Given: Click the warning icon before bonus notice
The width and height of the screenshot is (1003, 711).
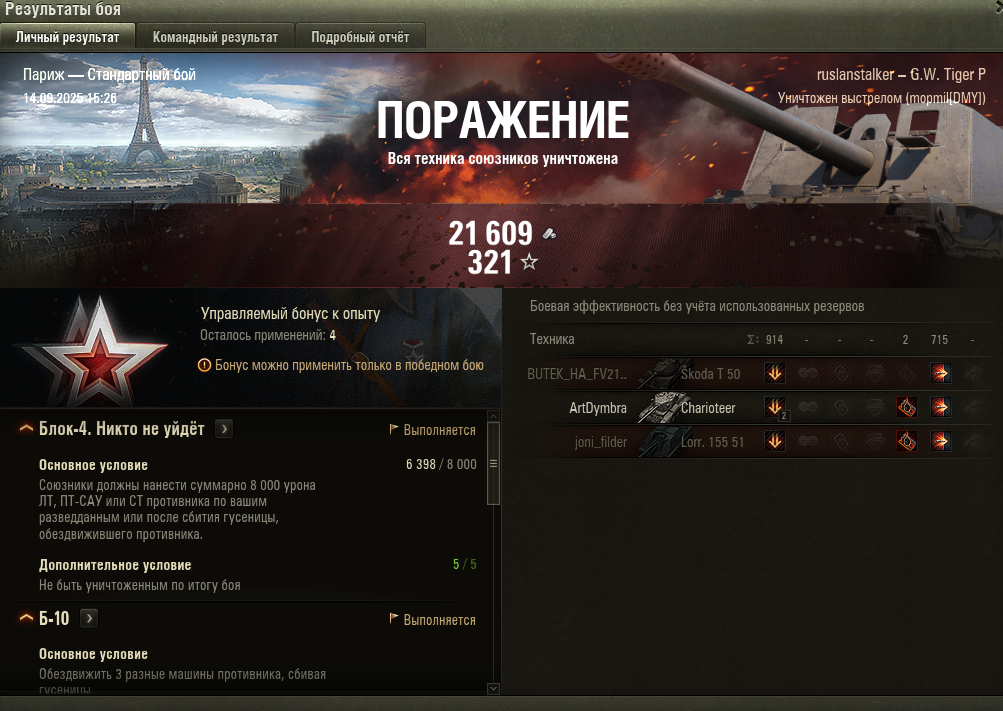Looking at the screenshot, I should click(x=204, y=365).
